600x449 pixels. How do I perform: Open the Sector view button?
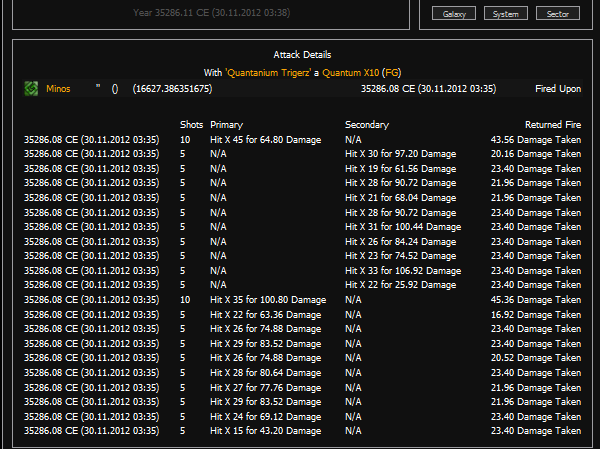[x=558, y=14]
